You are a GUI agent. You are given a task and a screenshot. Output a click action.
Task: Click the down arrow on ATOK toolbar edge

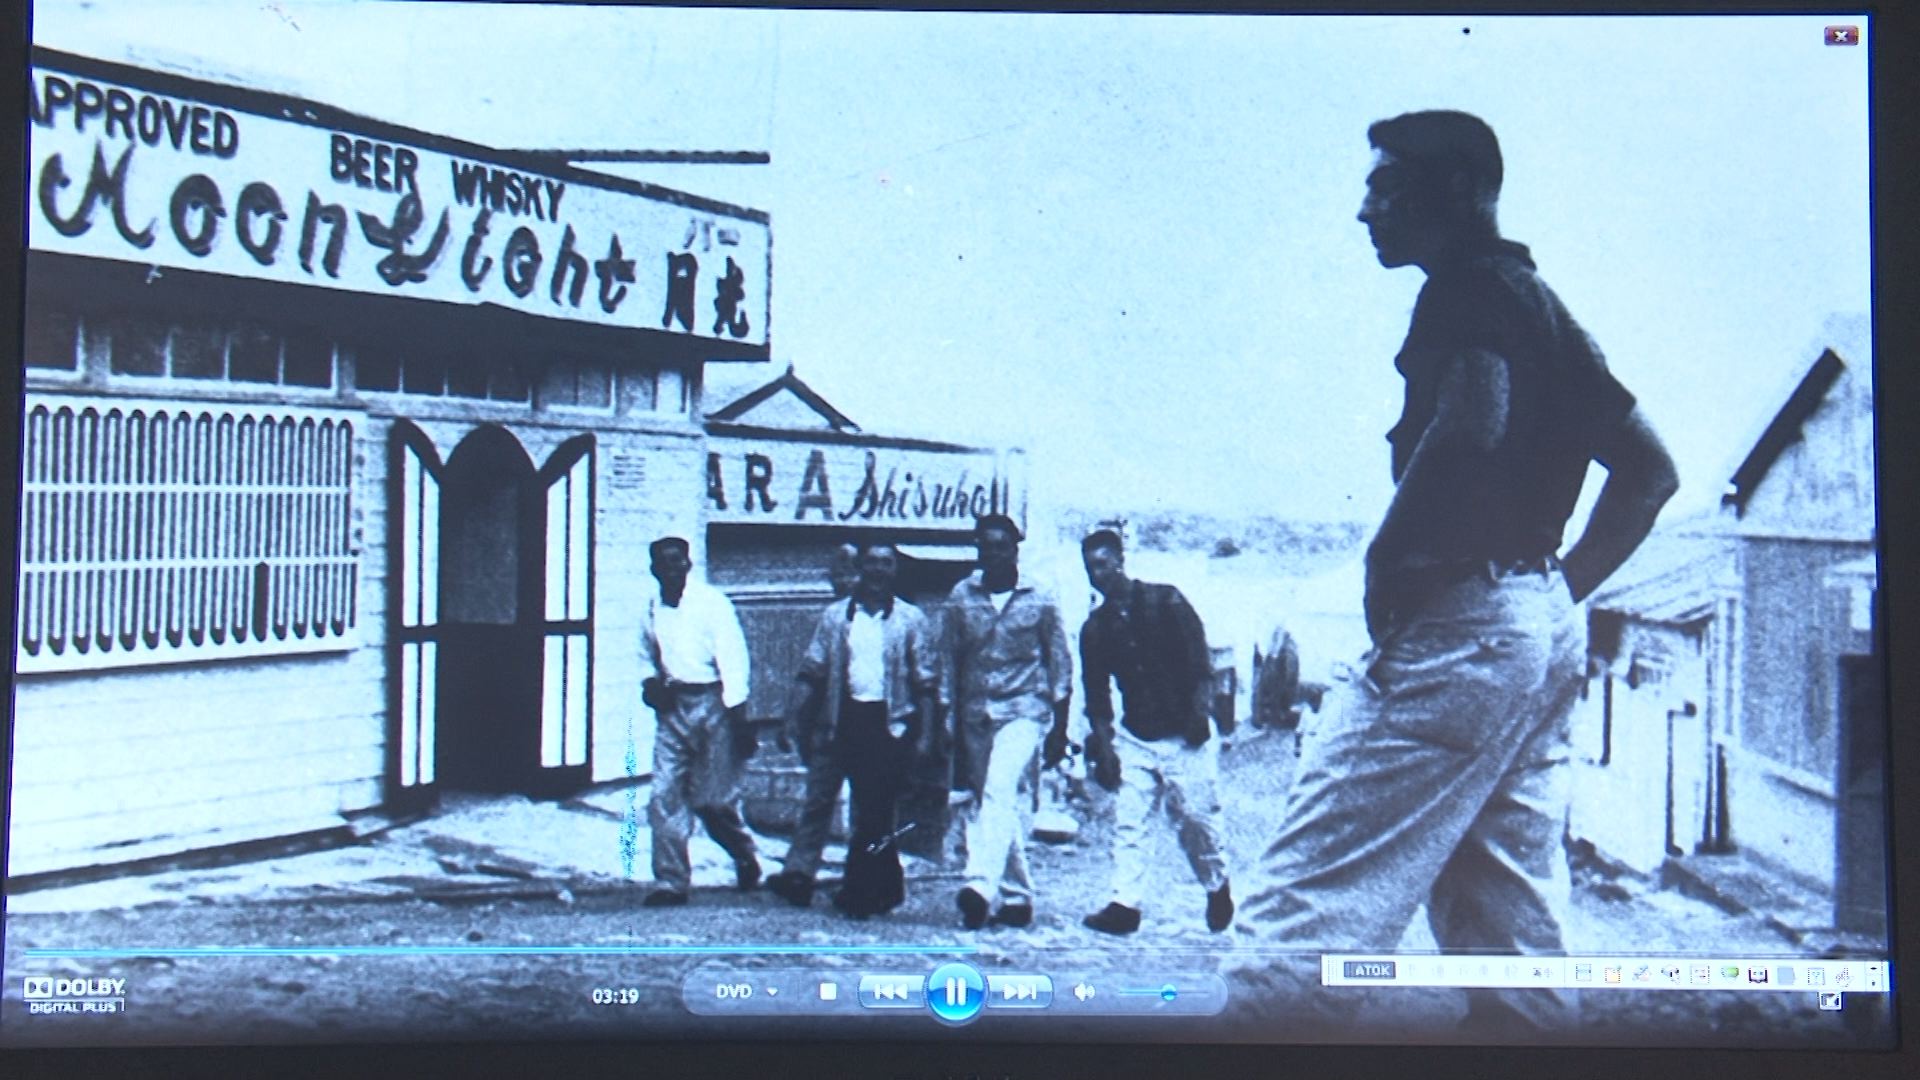1873,983
